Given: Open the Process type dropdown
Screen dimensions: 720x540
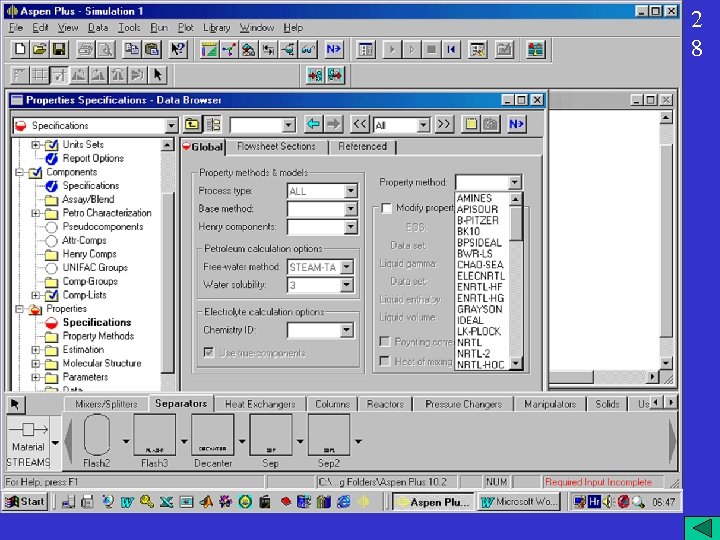Looking at the screenshot, I should point(350,191).
